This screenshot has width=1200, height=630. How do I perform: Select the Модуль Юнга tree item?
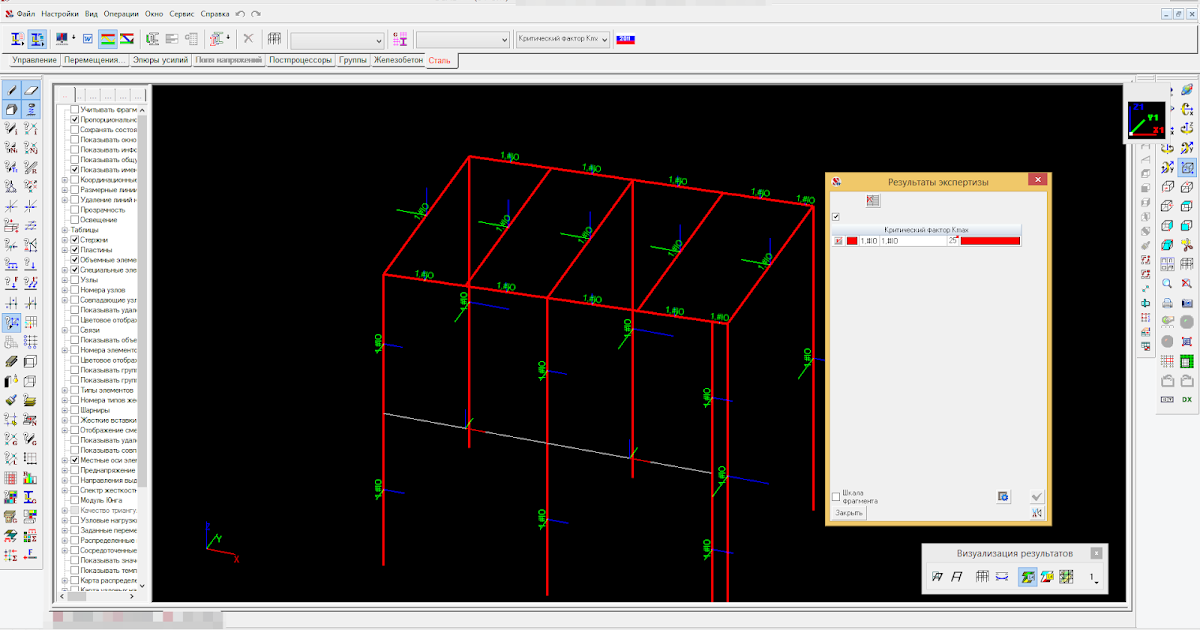pos(99,500)
